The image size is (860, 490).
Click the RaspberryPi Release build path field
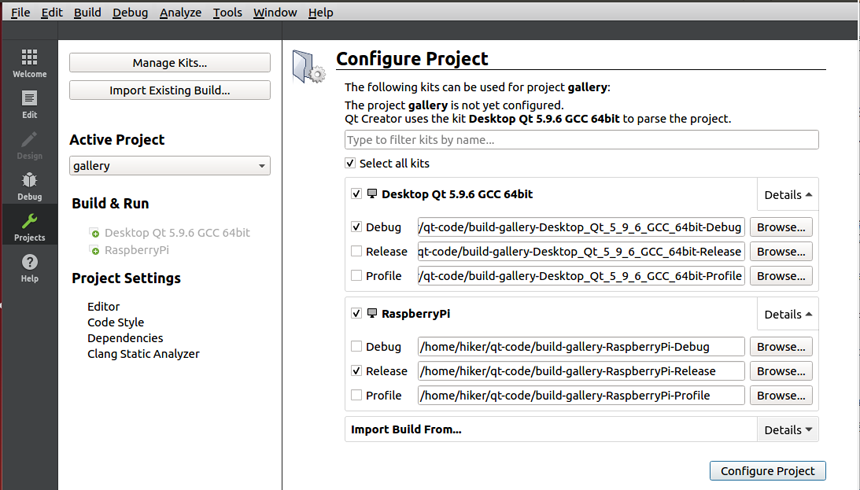[x=581, y=371]
